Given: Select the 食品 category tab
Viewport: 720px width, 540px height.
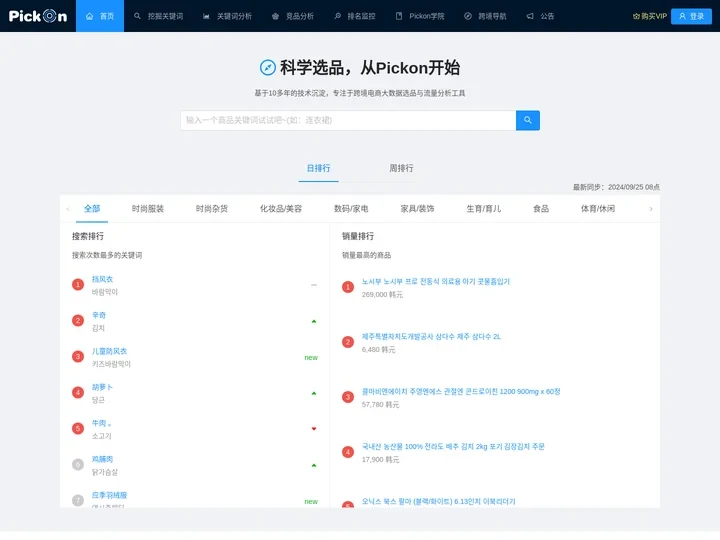Looking at the screenshot, I should click(x=541, y=209).
